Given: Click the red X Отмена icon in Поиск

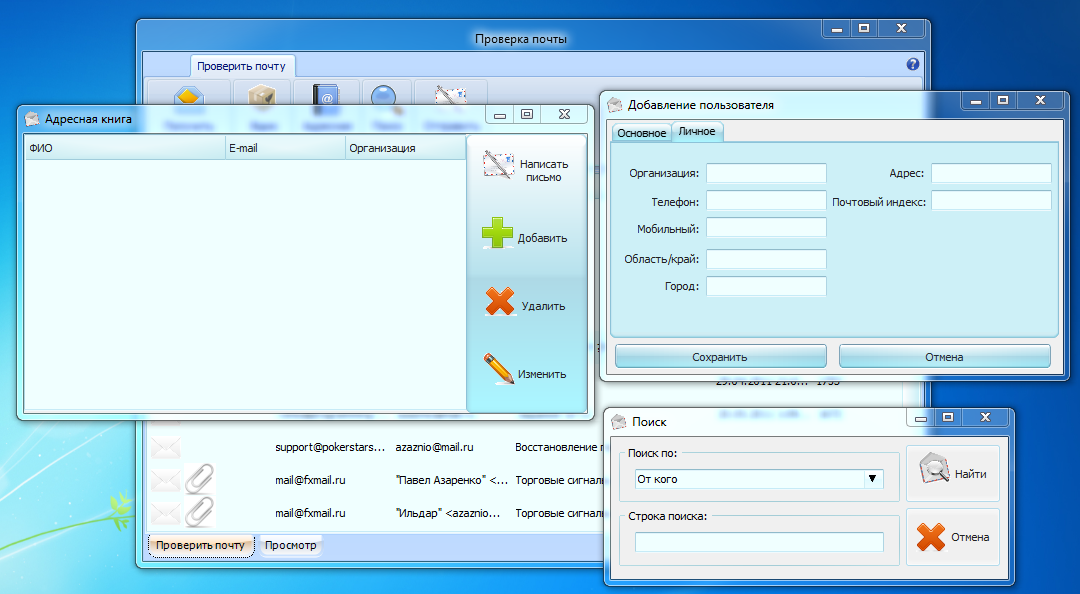Looking at the screenshot, I should click(x=931, y=537).
